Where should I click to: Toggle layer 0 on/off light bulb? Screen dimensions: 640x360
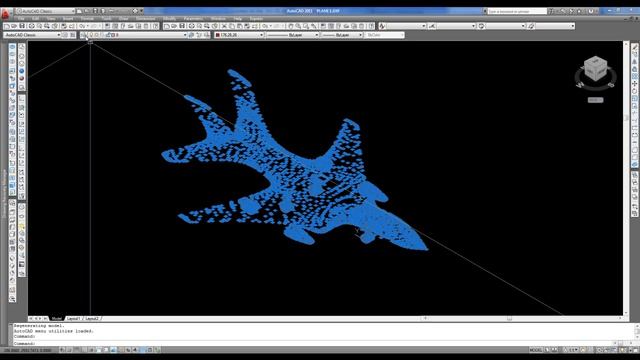91,35
